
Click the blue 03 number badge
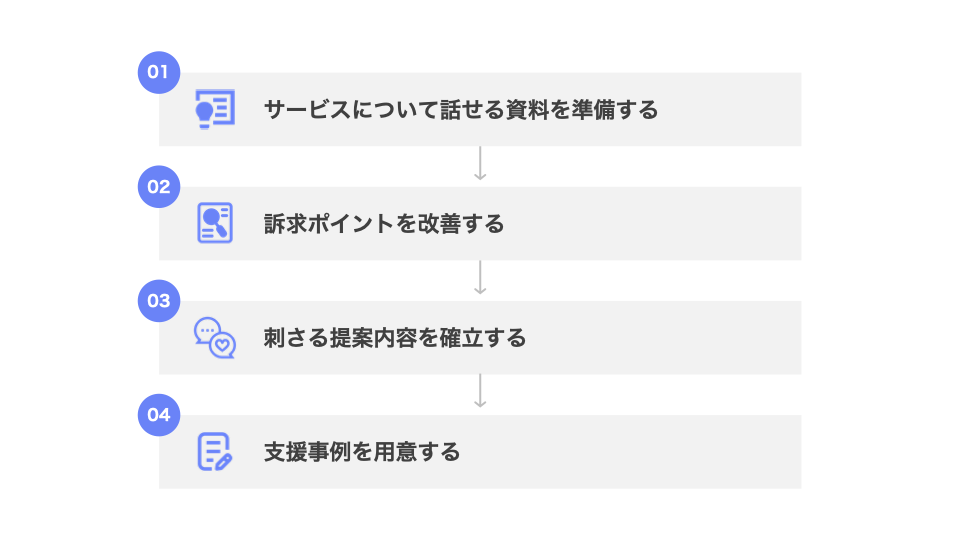point(158,300)
